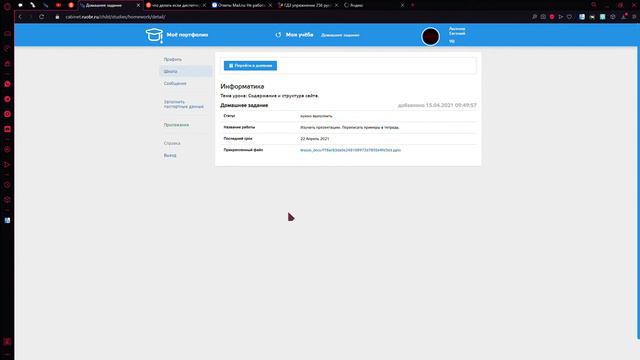Click the round user avatar
This screenshot has width=640, height=360.
click(430, 37)
